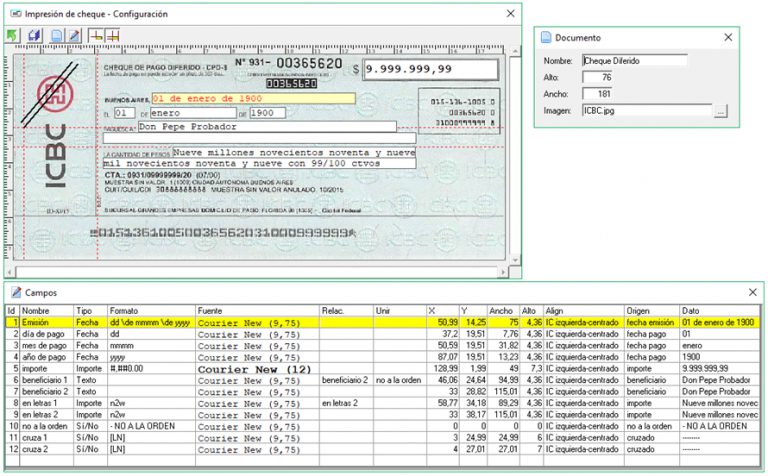The height and width of the screenshot is (476, 768).
Task: Click the '01' day field on cheque
Action: [124, 113]
